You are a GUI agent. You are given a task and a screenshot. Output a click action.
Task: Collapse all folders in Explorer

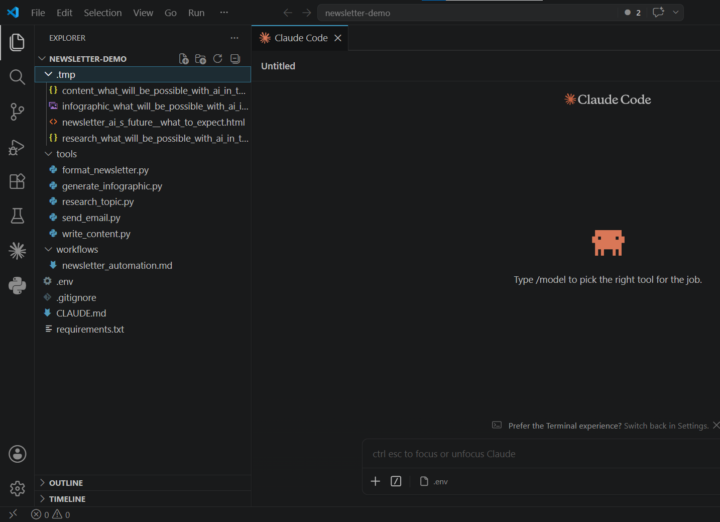pyautogui.click(x=235, y=59)
